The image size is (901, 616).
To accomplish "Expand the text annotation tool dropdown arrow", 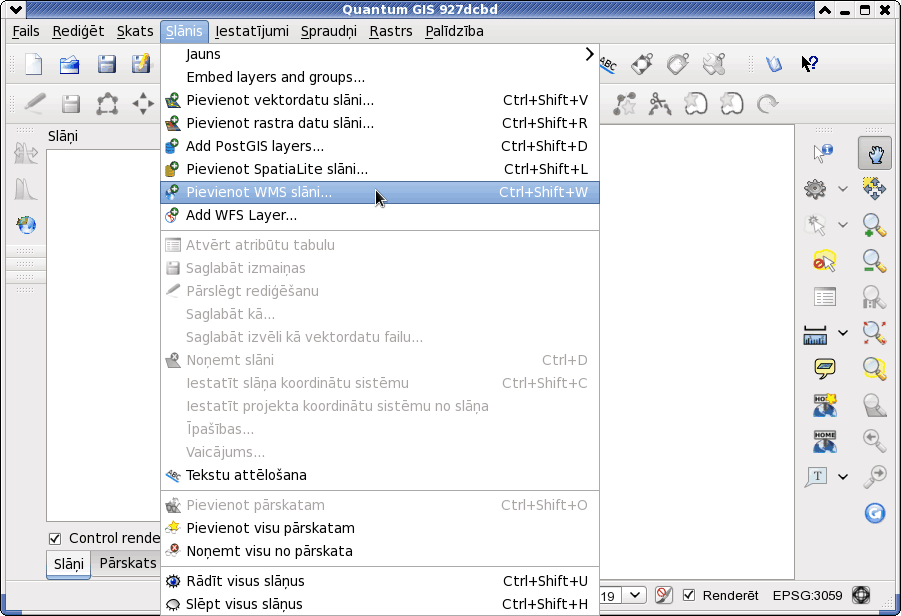I will tap(842, 476).
